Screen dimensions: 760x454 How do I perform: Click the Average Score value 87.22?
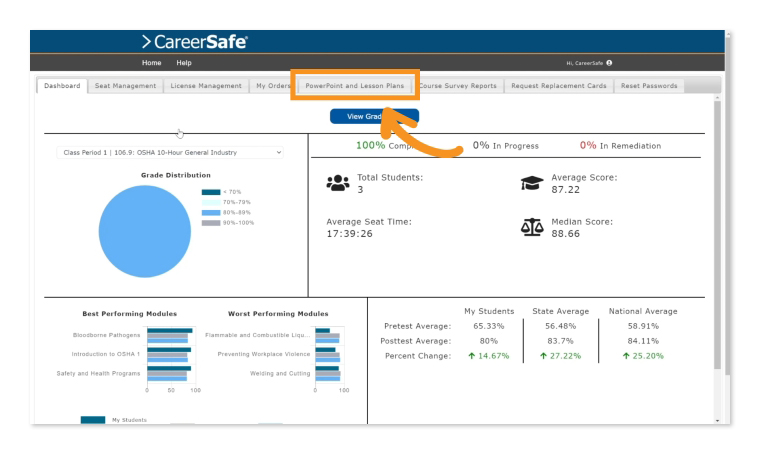tap(565, 190)
